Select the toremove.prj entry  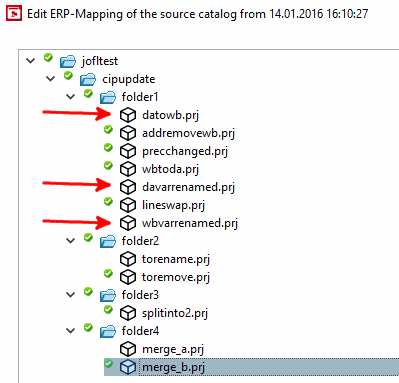(176, 277)
